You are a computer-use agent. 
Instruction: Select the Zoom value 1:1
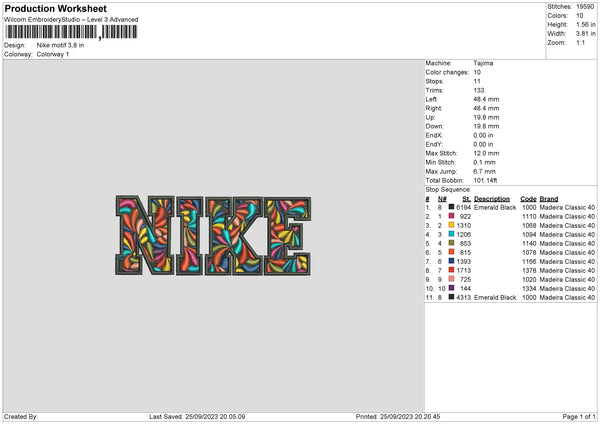click(x=580, y=42)
